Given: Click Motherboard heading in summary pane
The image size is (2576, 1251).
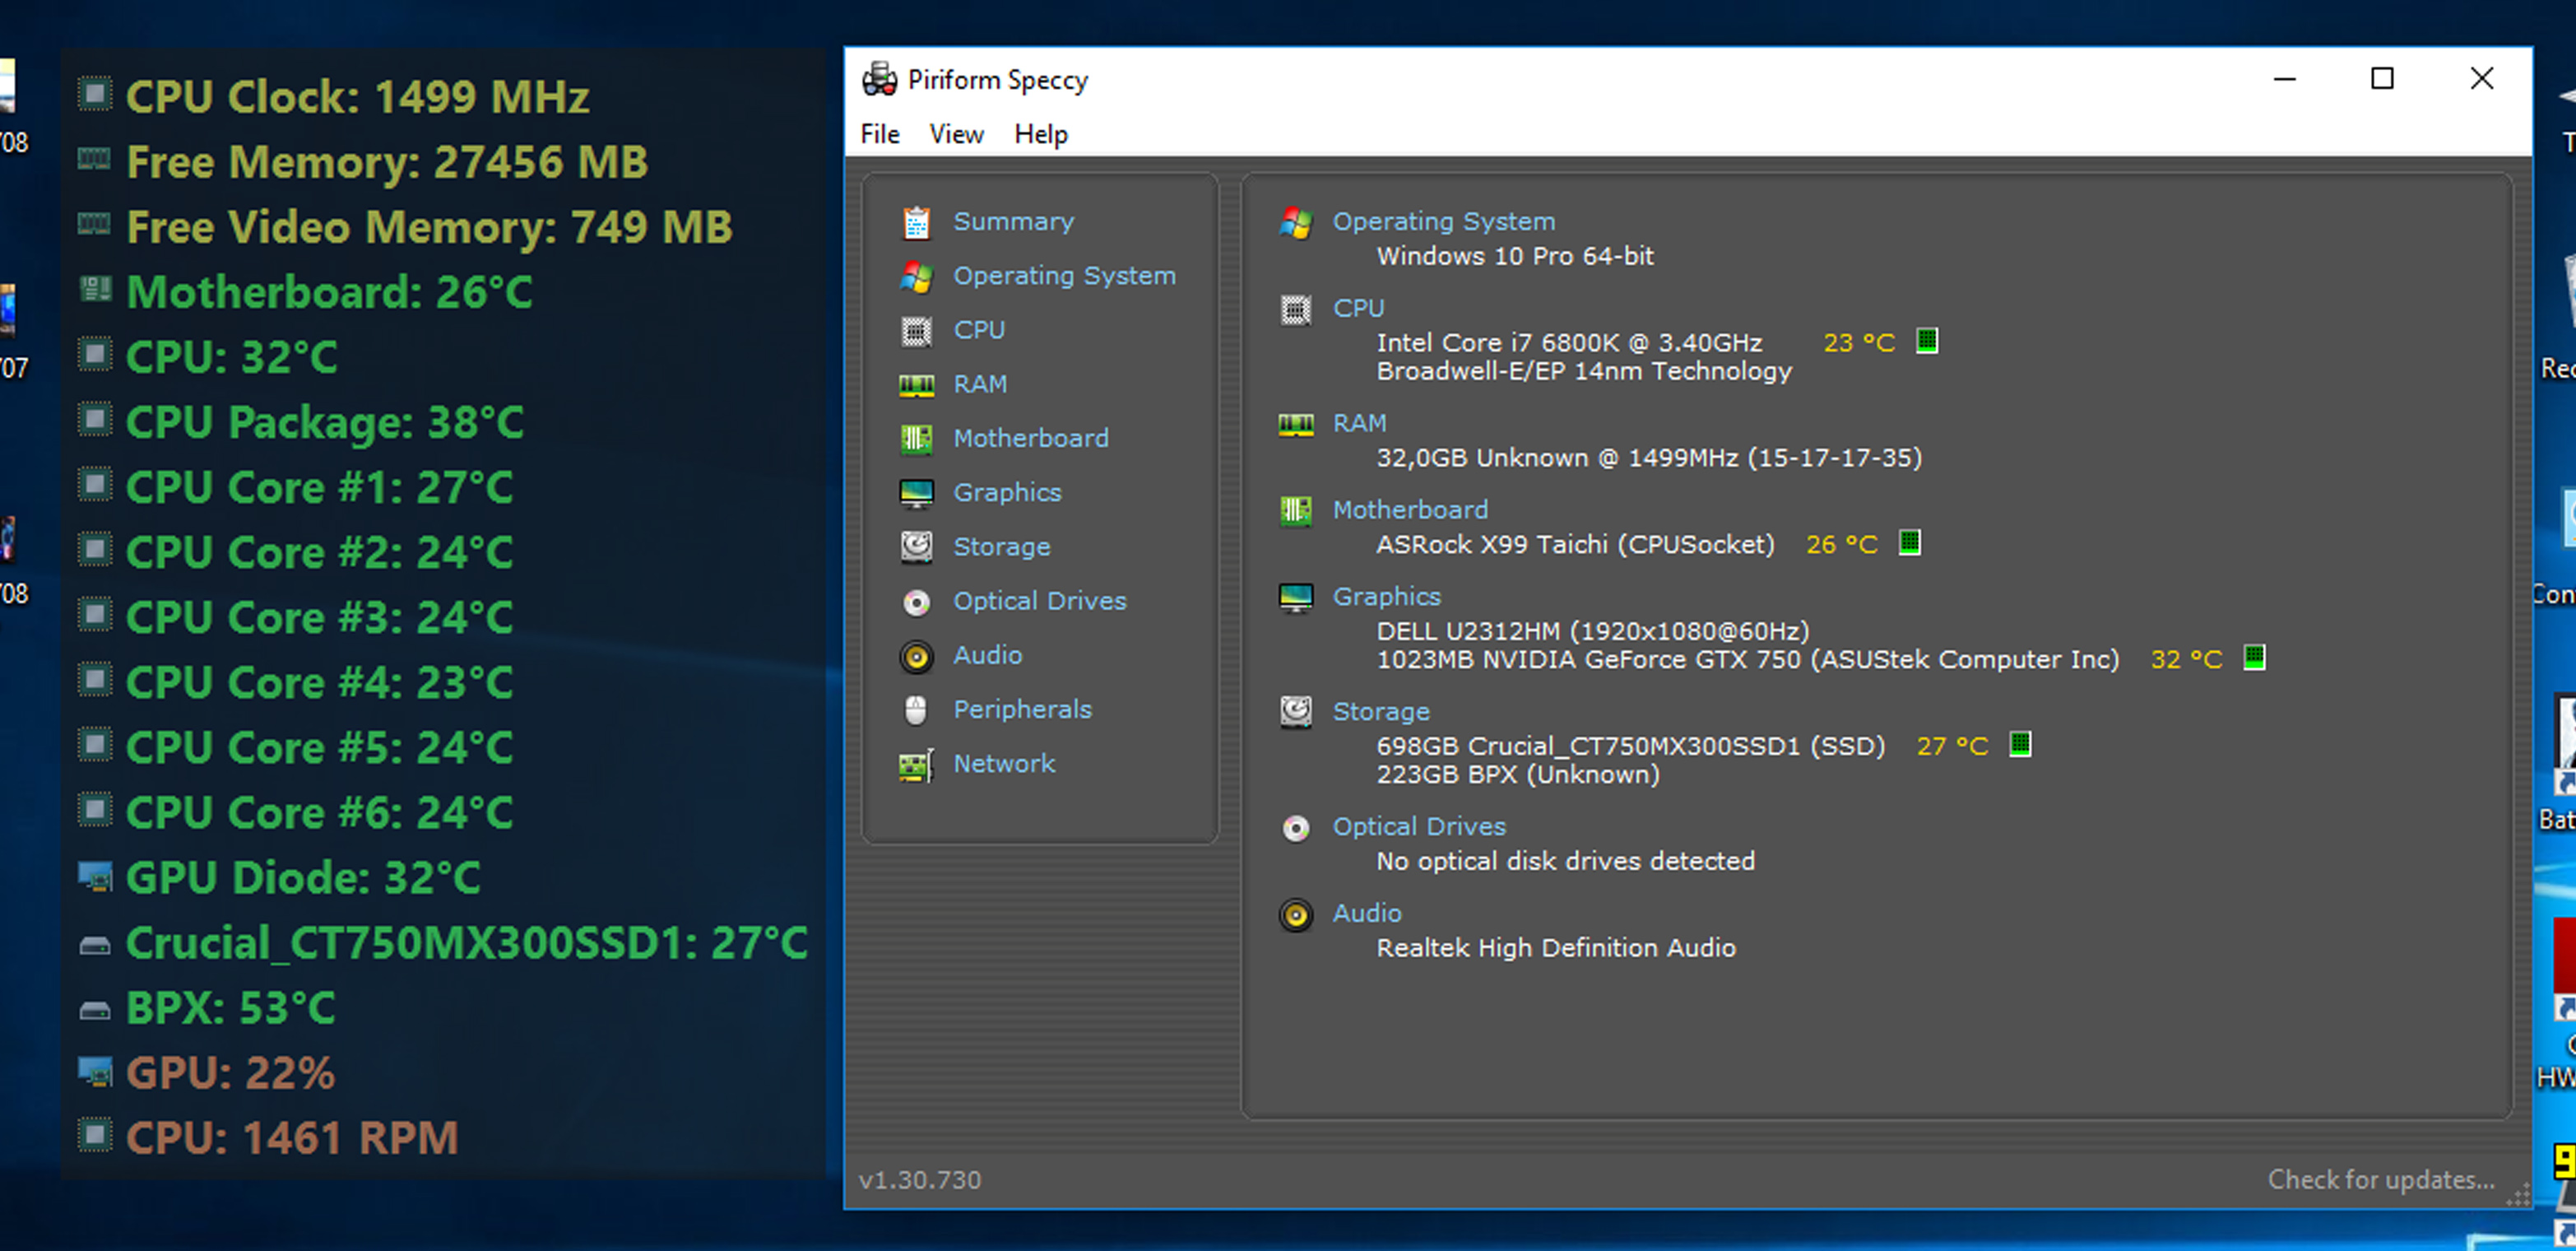Looking at the screenshot, I should click(x=1410, y=510).
